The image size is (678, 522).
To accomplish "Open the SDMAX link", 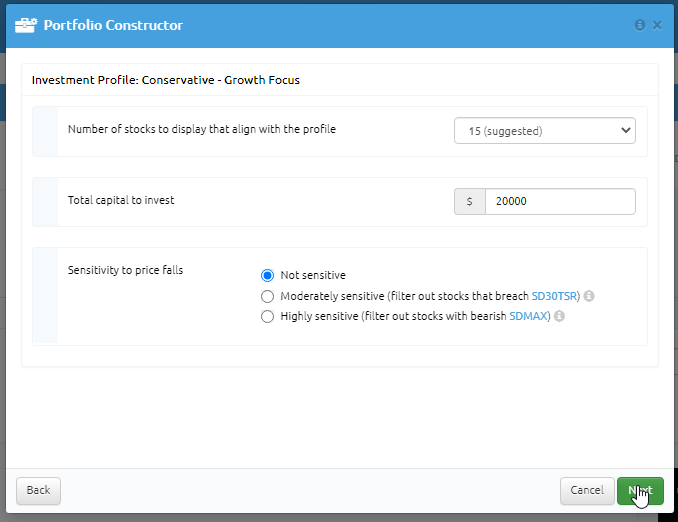I will click(x=528, y=316).
